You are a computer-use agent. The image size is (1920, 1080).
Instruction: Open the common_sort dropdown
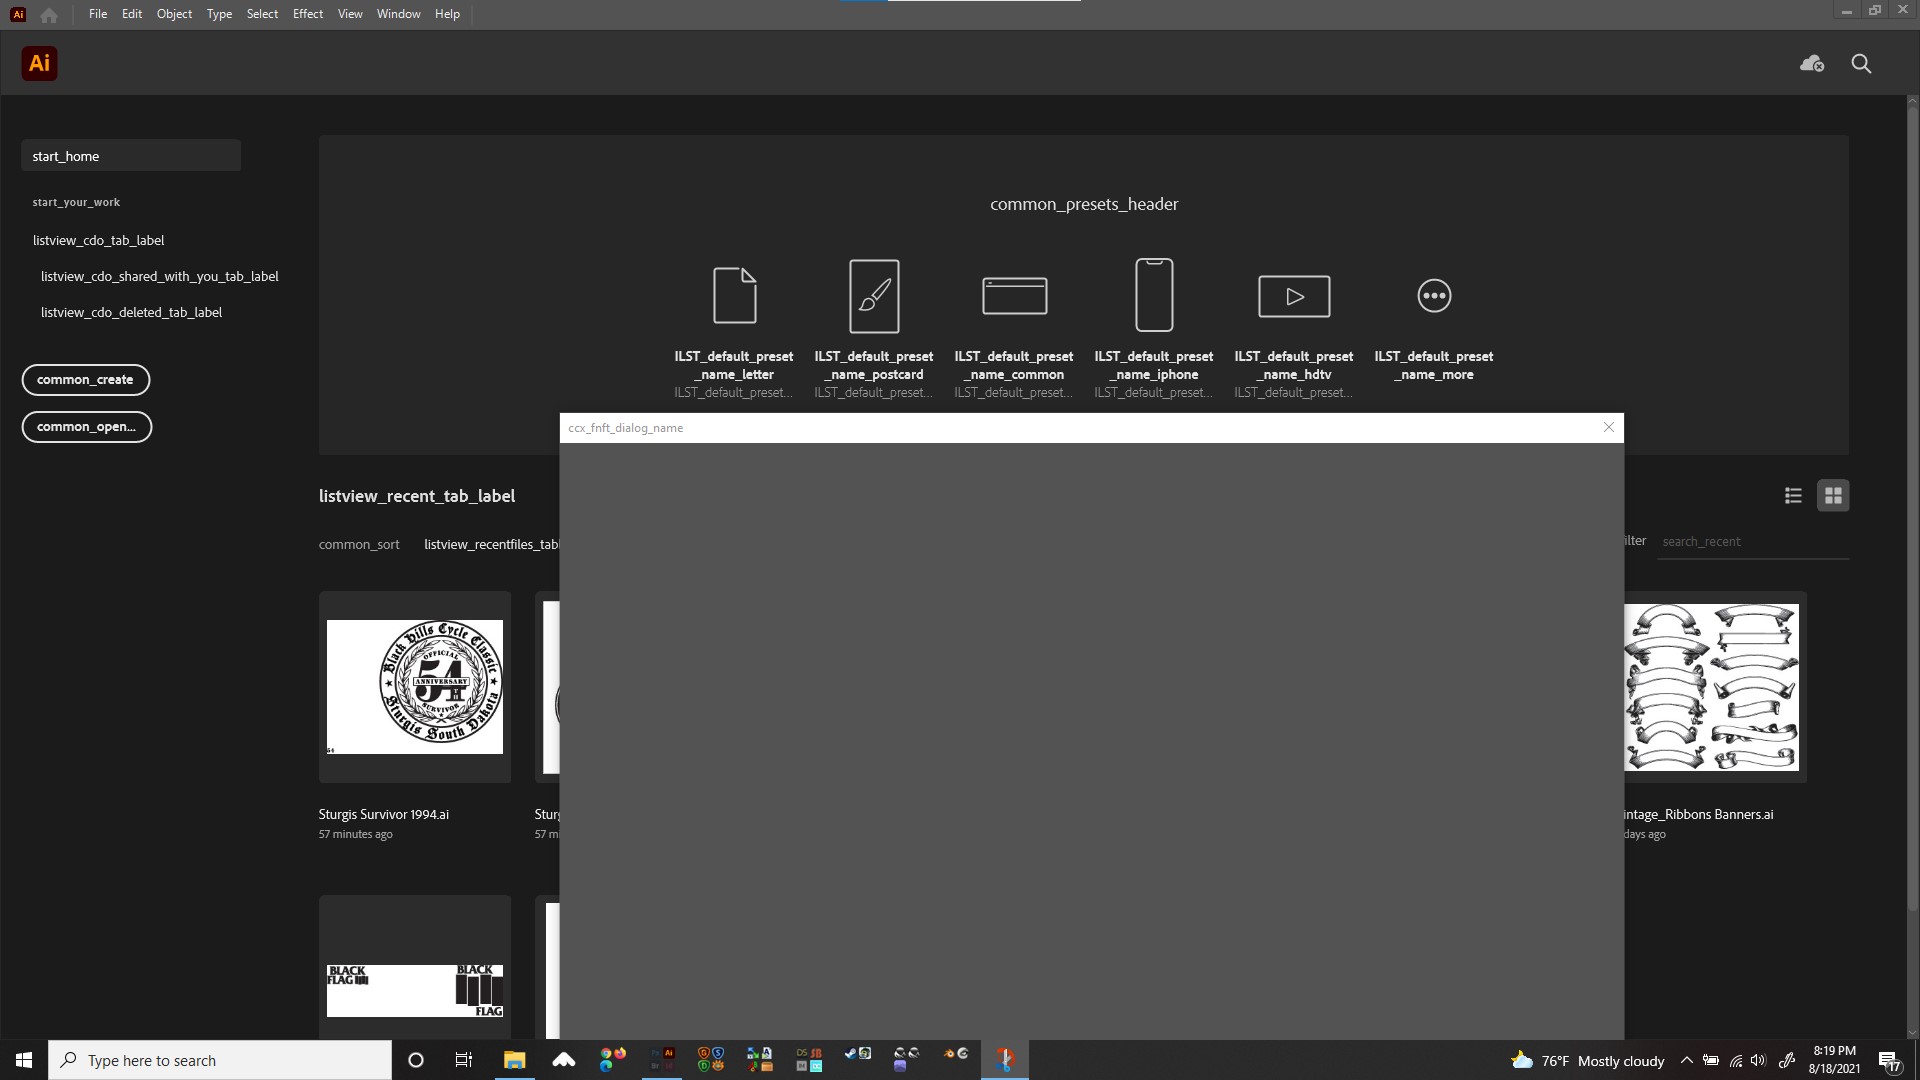pos(359,544)
